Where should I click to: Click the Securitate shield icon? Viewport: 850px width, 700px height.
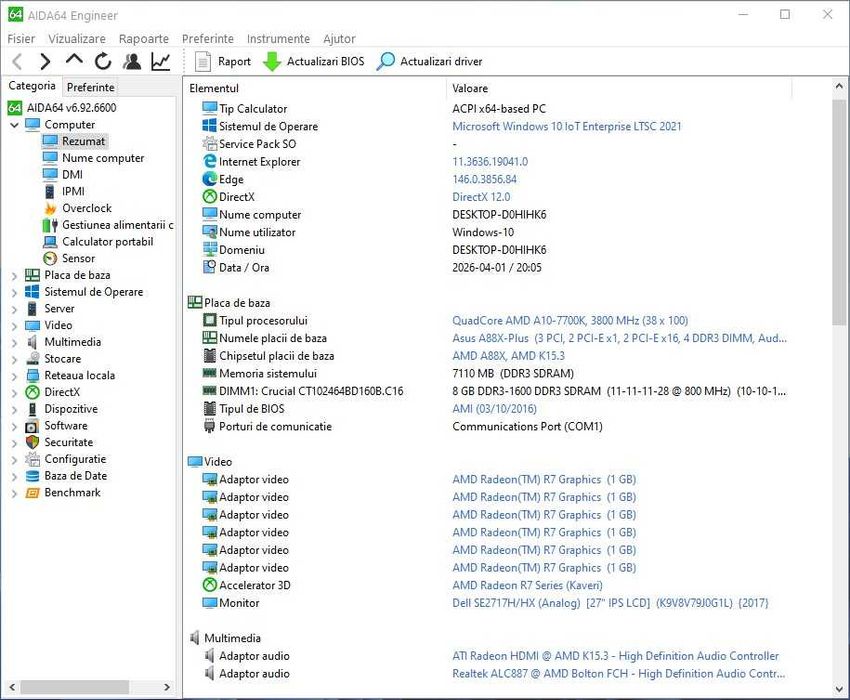pyautogui.click(x=33, y=442)
